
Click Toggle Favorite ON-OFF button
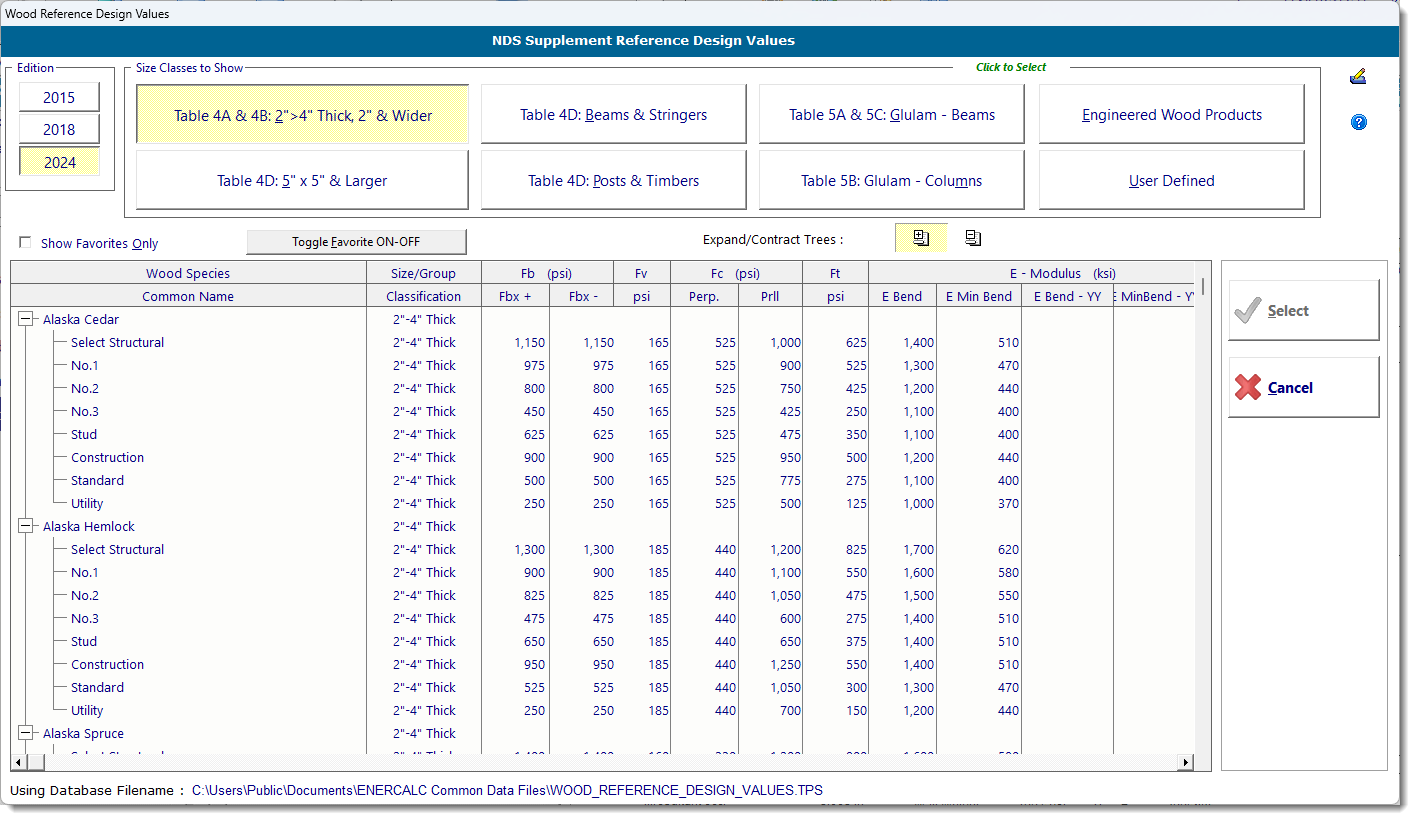coord(356,242)
